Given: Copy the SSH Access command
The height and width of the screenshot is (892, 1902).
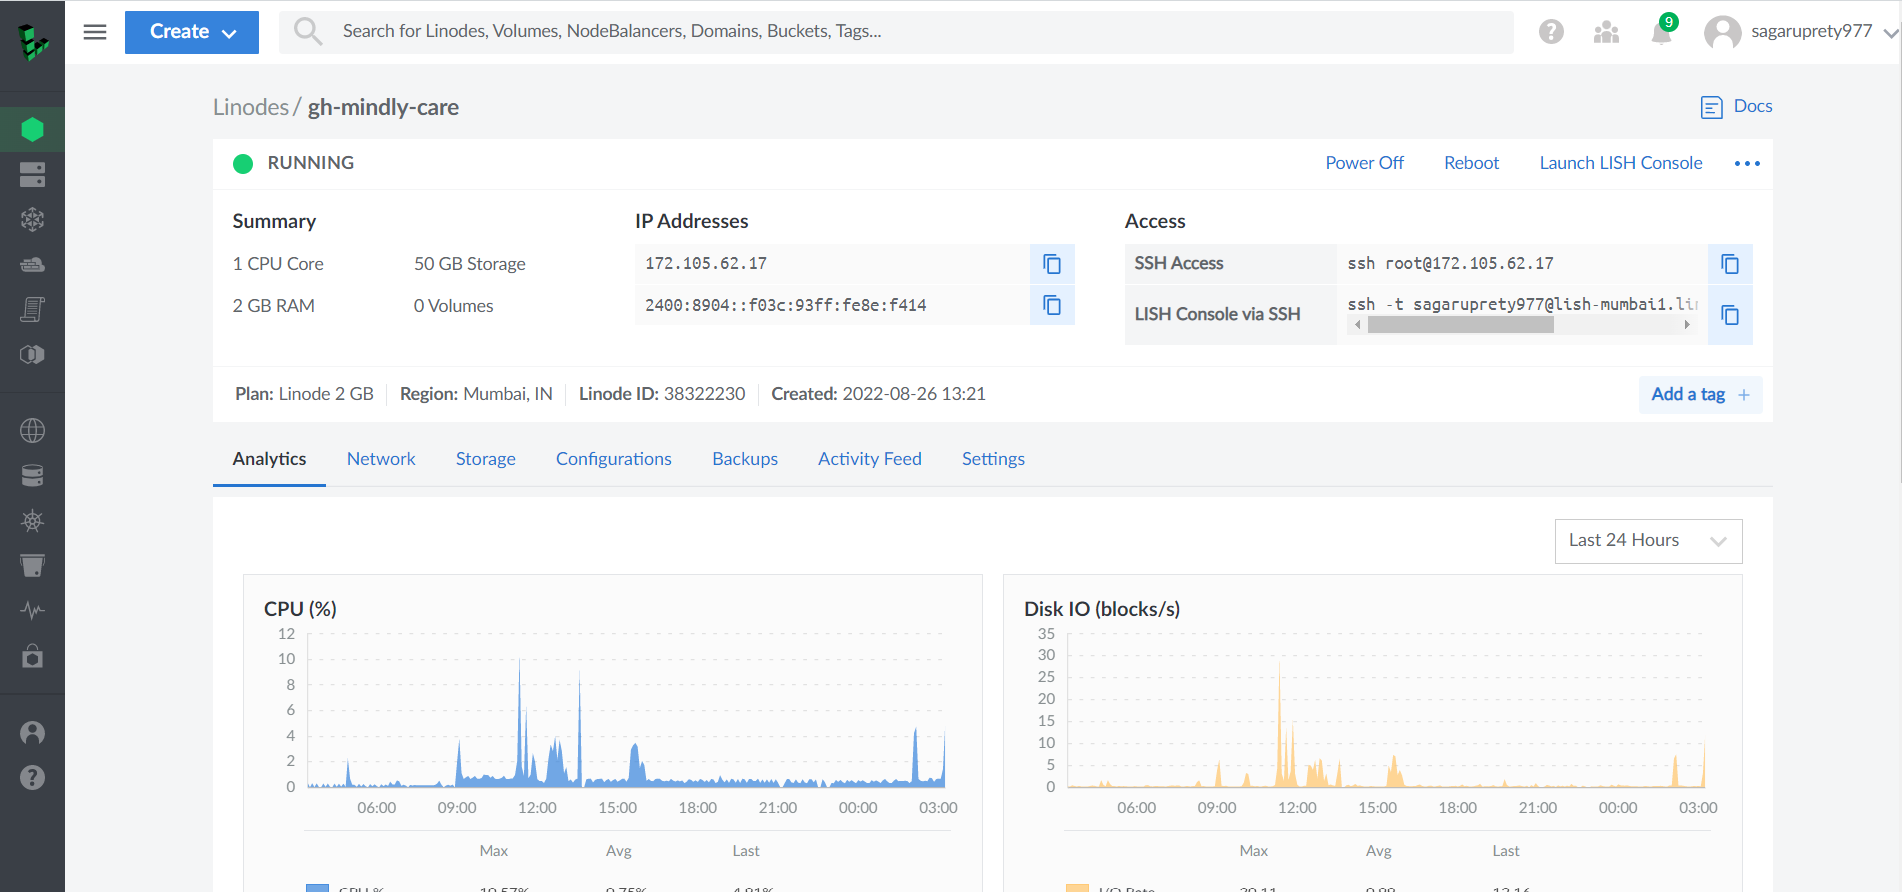Looking at the screenshot, I should [x=1730, y=264].
